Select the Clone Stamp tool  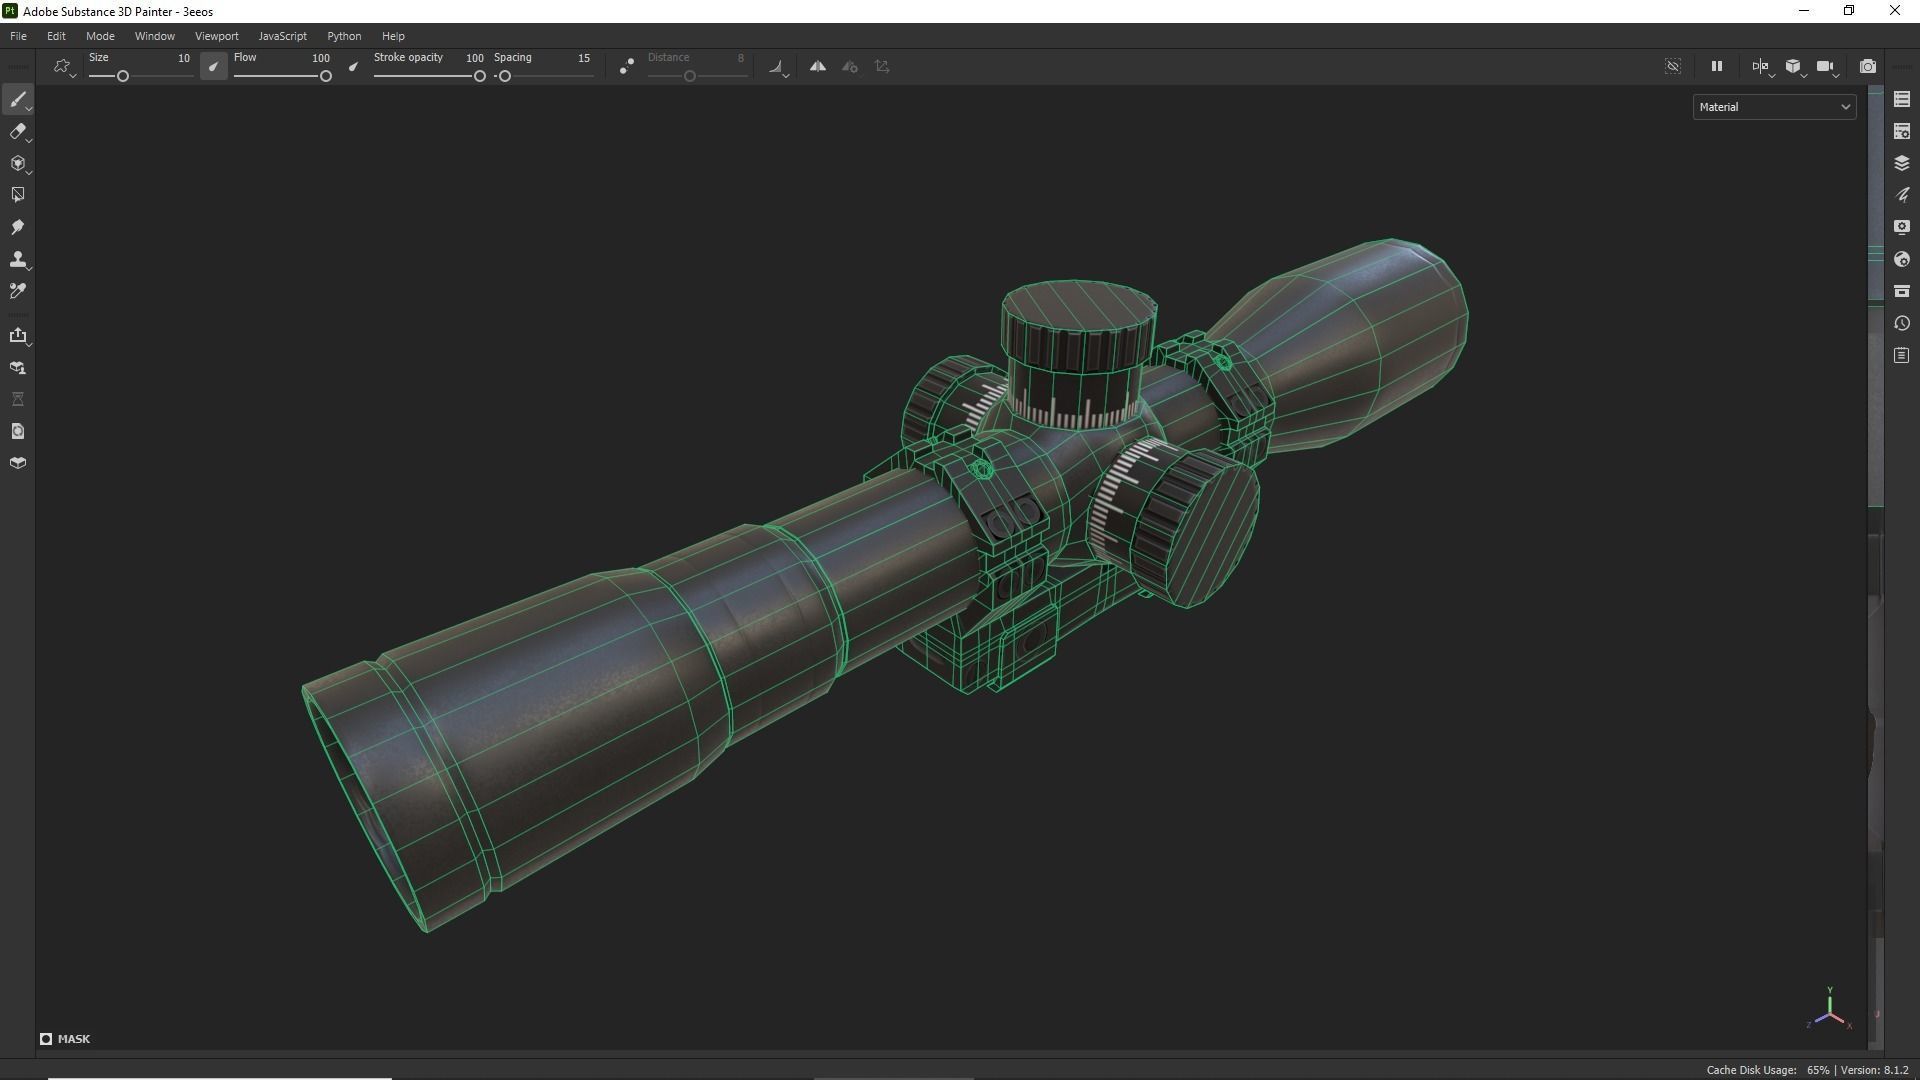coord(18,259)
